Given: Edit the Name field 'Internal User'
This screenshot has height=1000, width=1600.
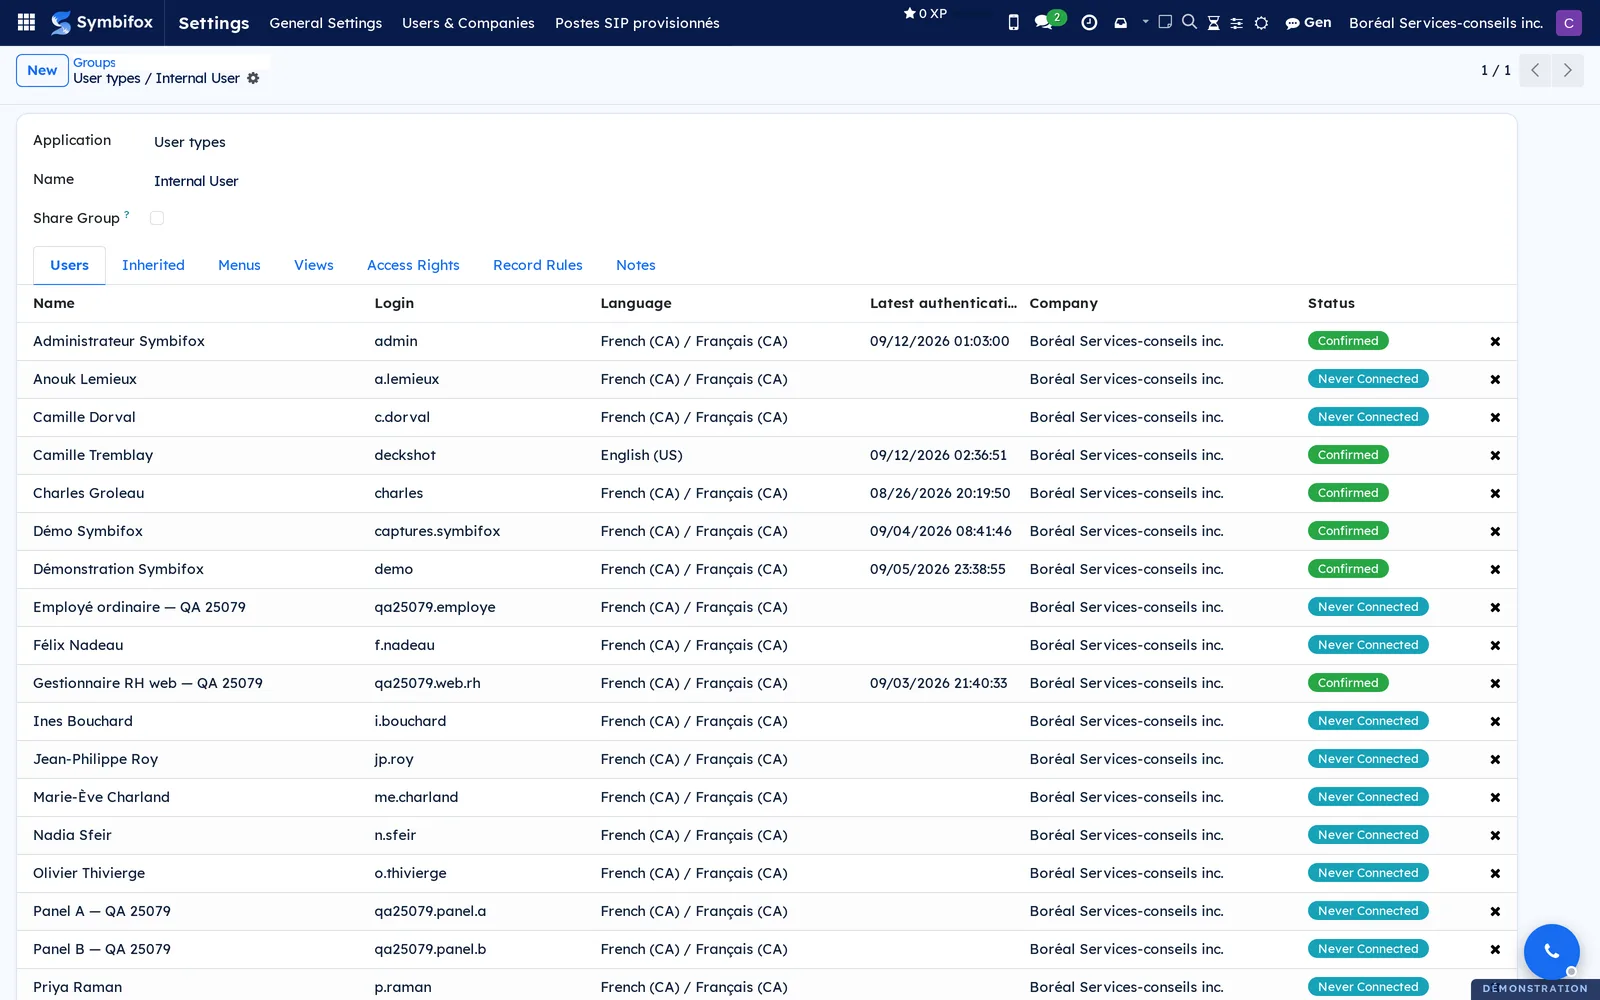Looking at the screenshot, I should tap(196, 181).
